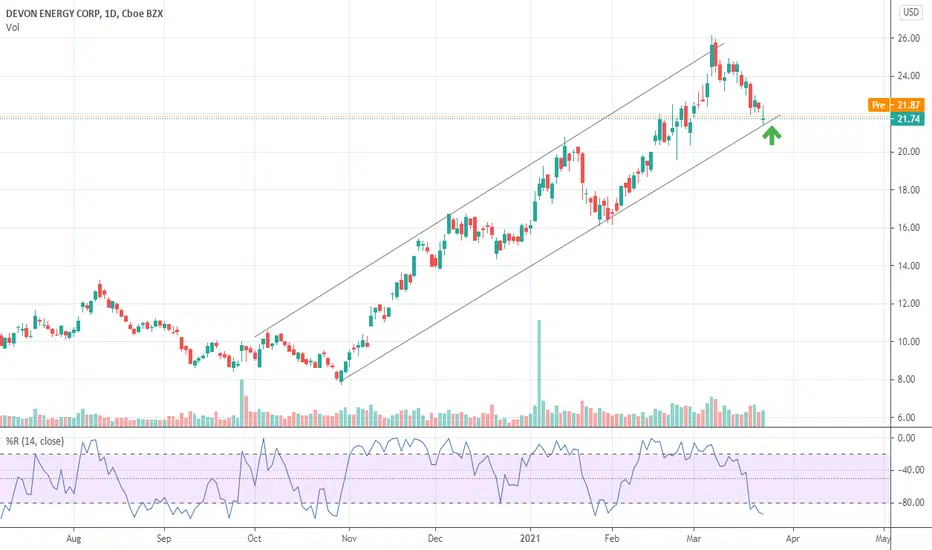Click the 18.00 price axis label
The image size is (932, 550).
(908, 190)
